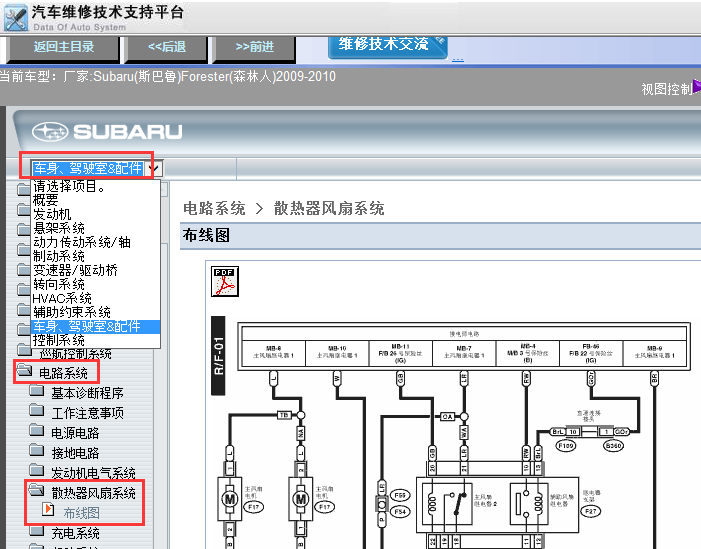The image size is (701, 549).
Task: Expand 电路系统 tree node
Action: pos(63,373)
